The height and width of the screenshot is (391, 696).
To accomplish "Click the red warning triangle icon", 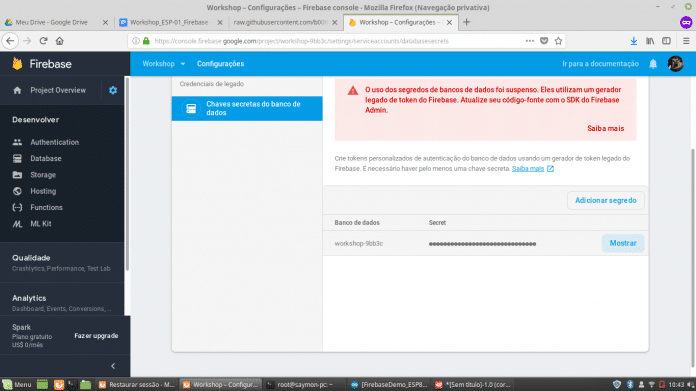I will coord(353,90).
